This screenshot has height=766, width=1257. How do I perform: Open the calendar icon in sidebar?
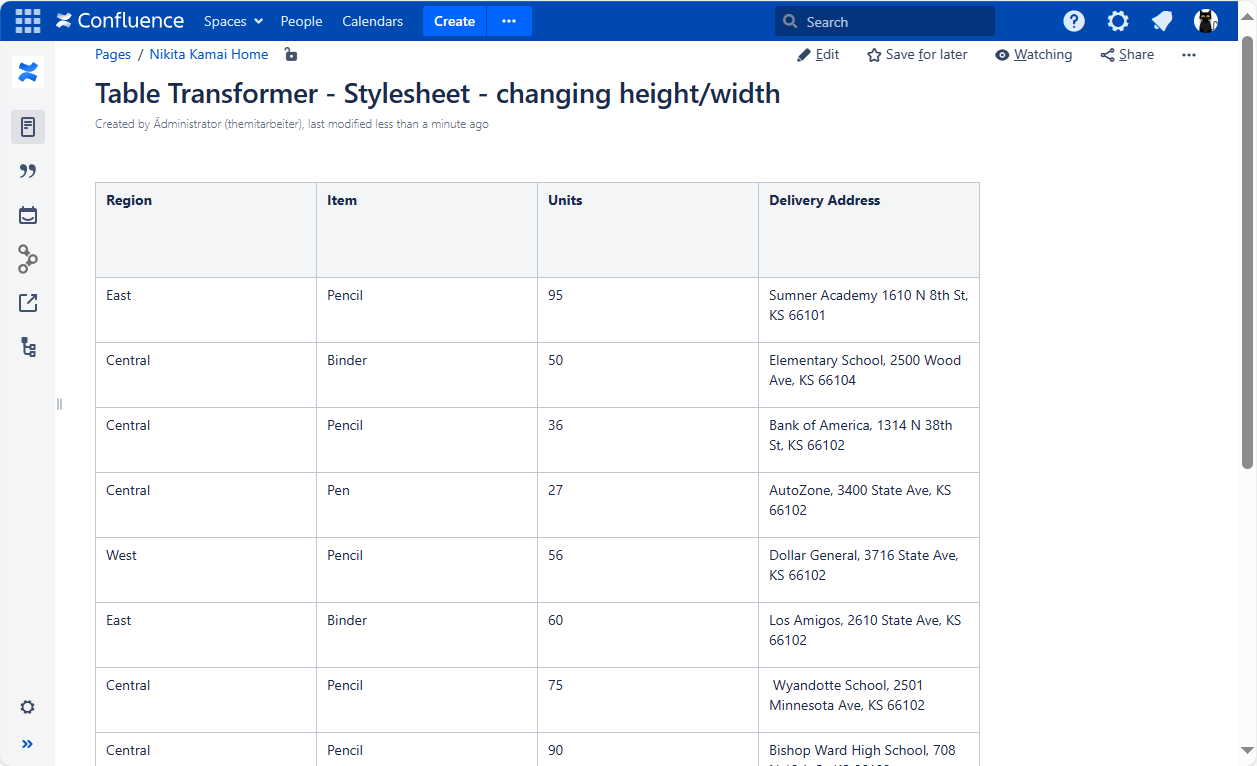pos(28,215)
